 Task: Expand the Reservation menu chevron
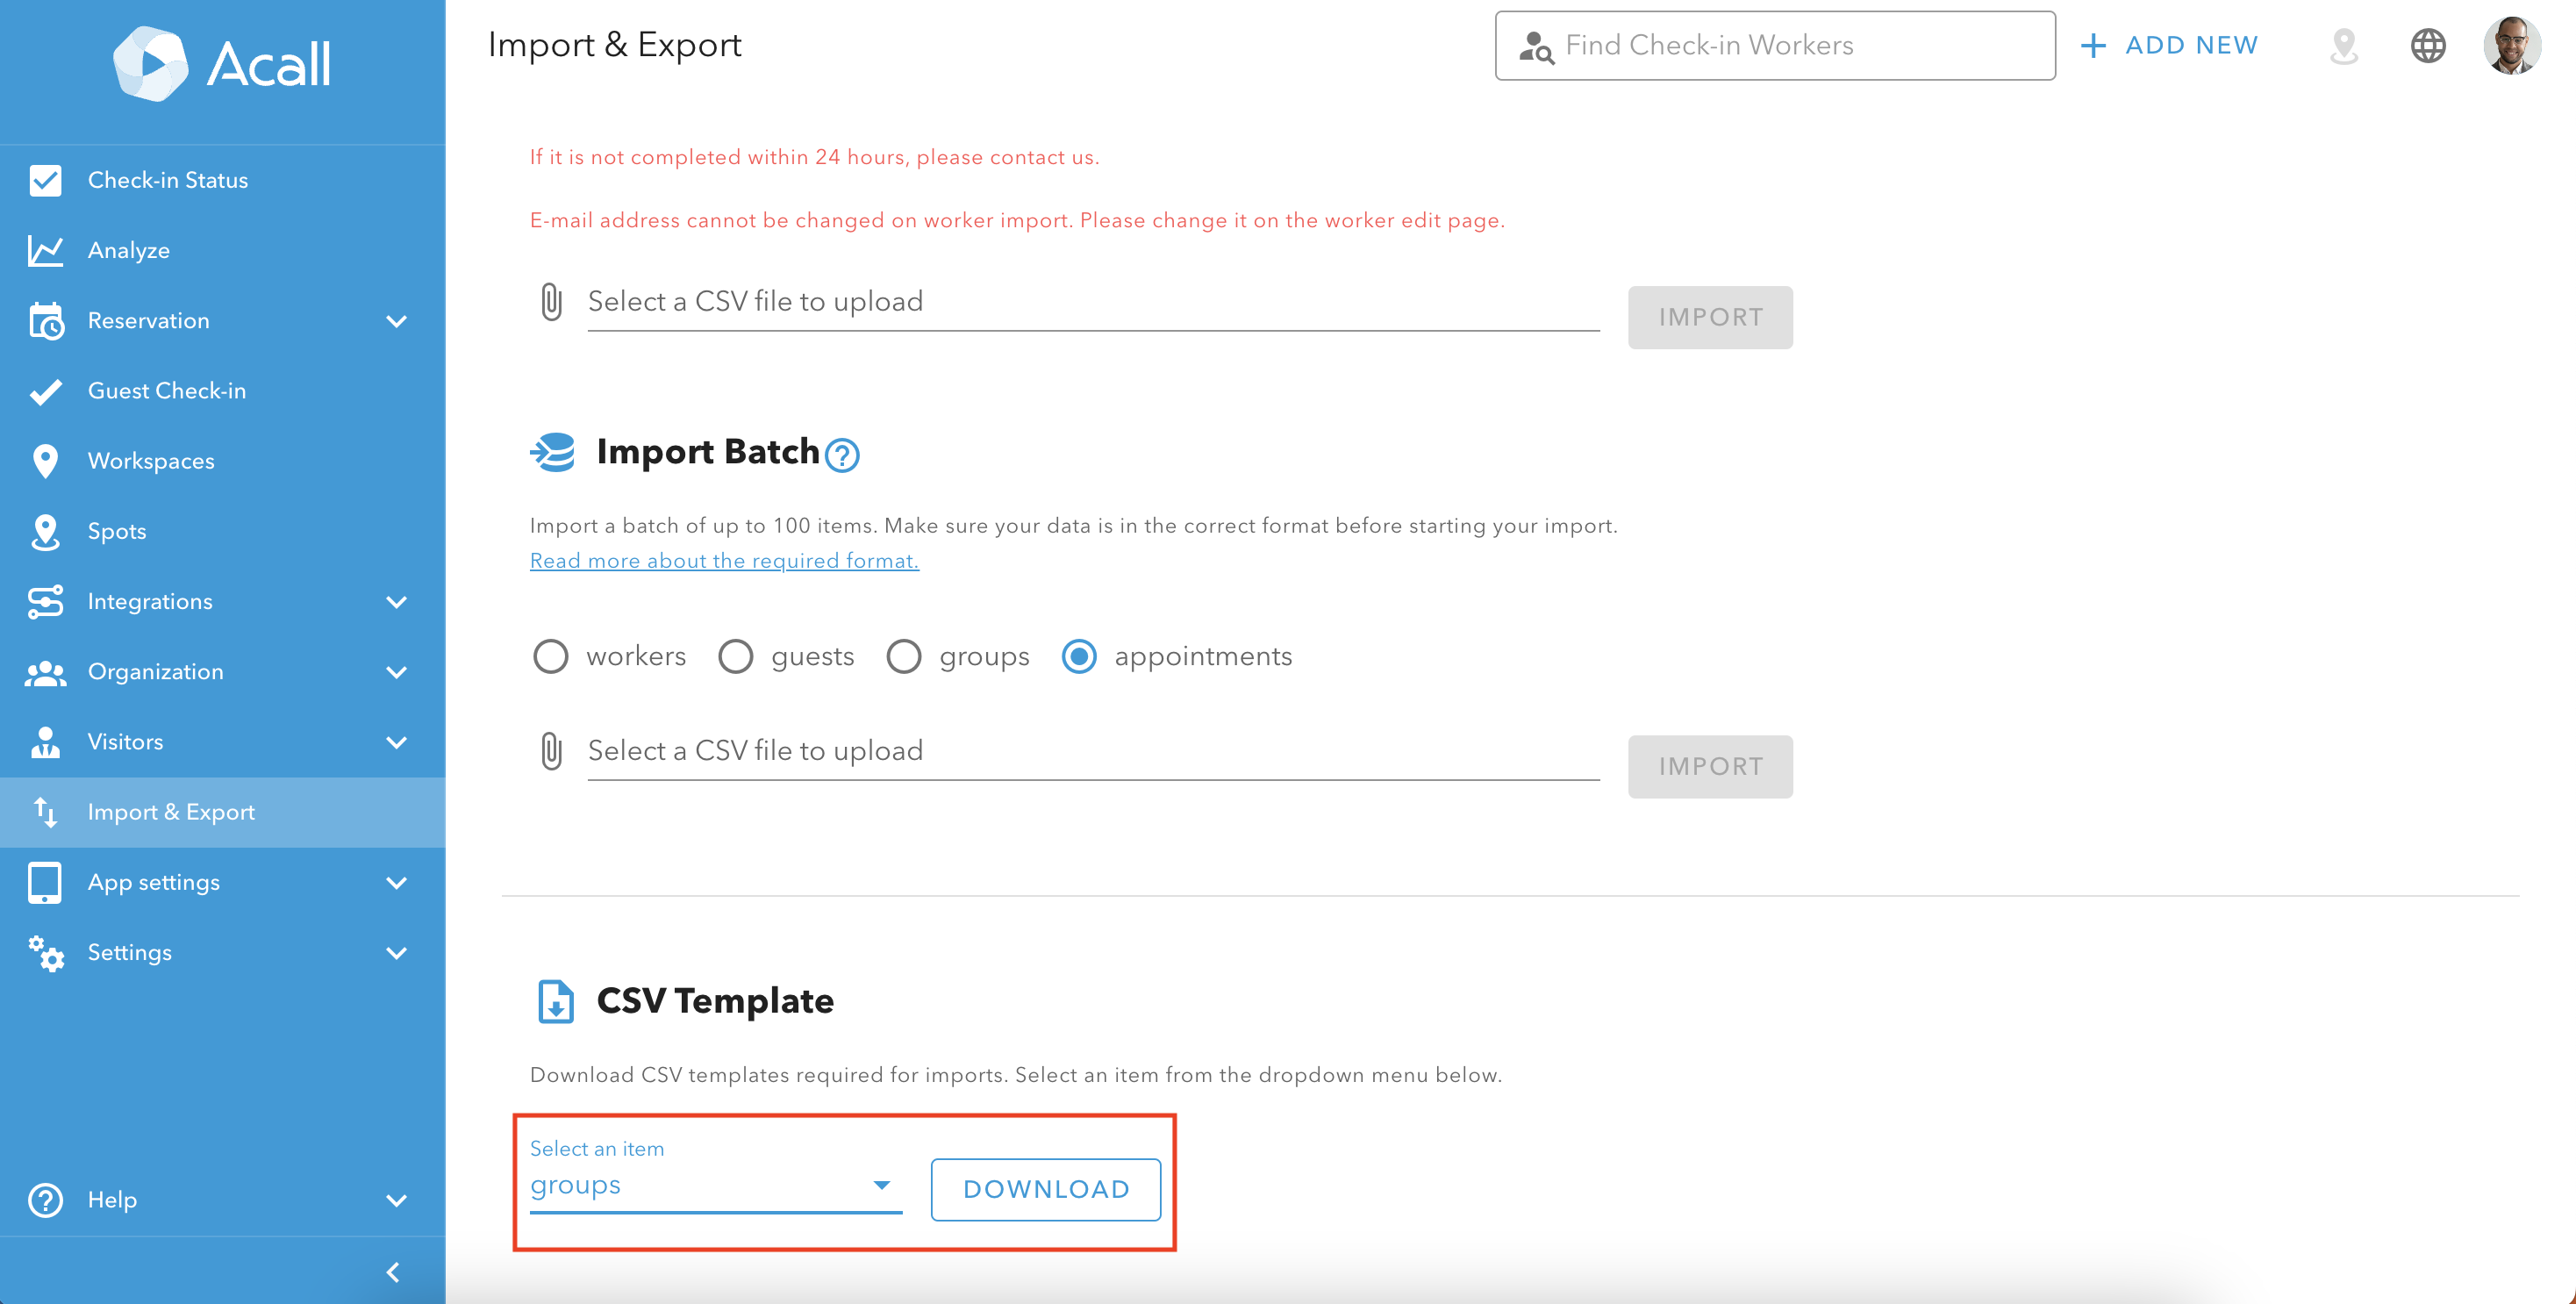pyautogui.click(x=397, y=321)
